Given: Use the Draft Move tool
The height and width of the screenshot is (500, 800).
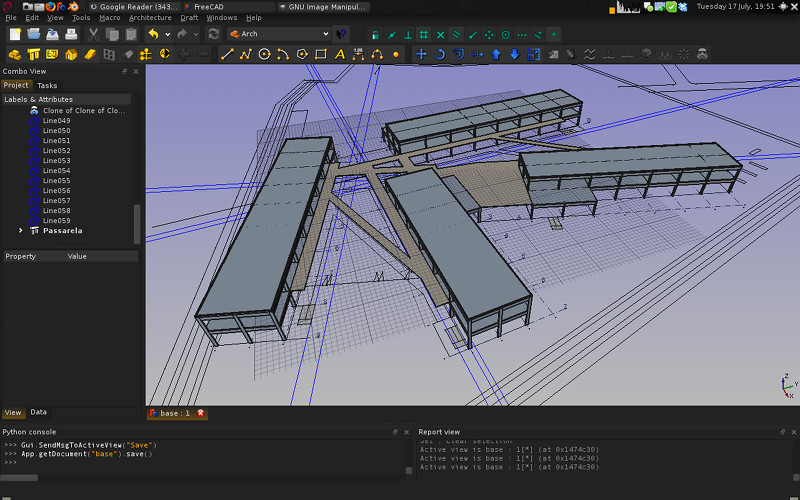Looking at the screenshot, I should click(x=421, y=54).
